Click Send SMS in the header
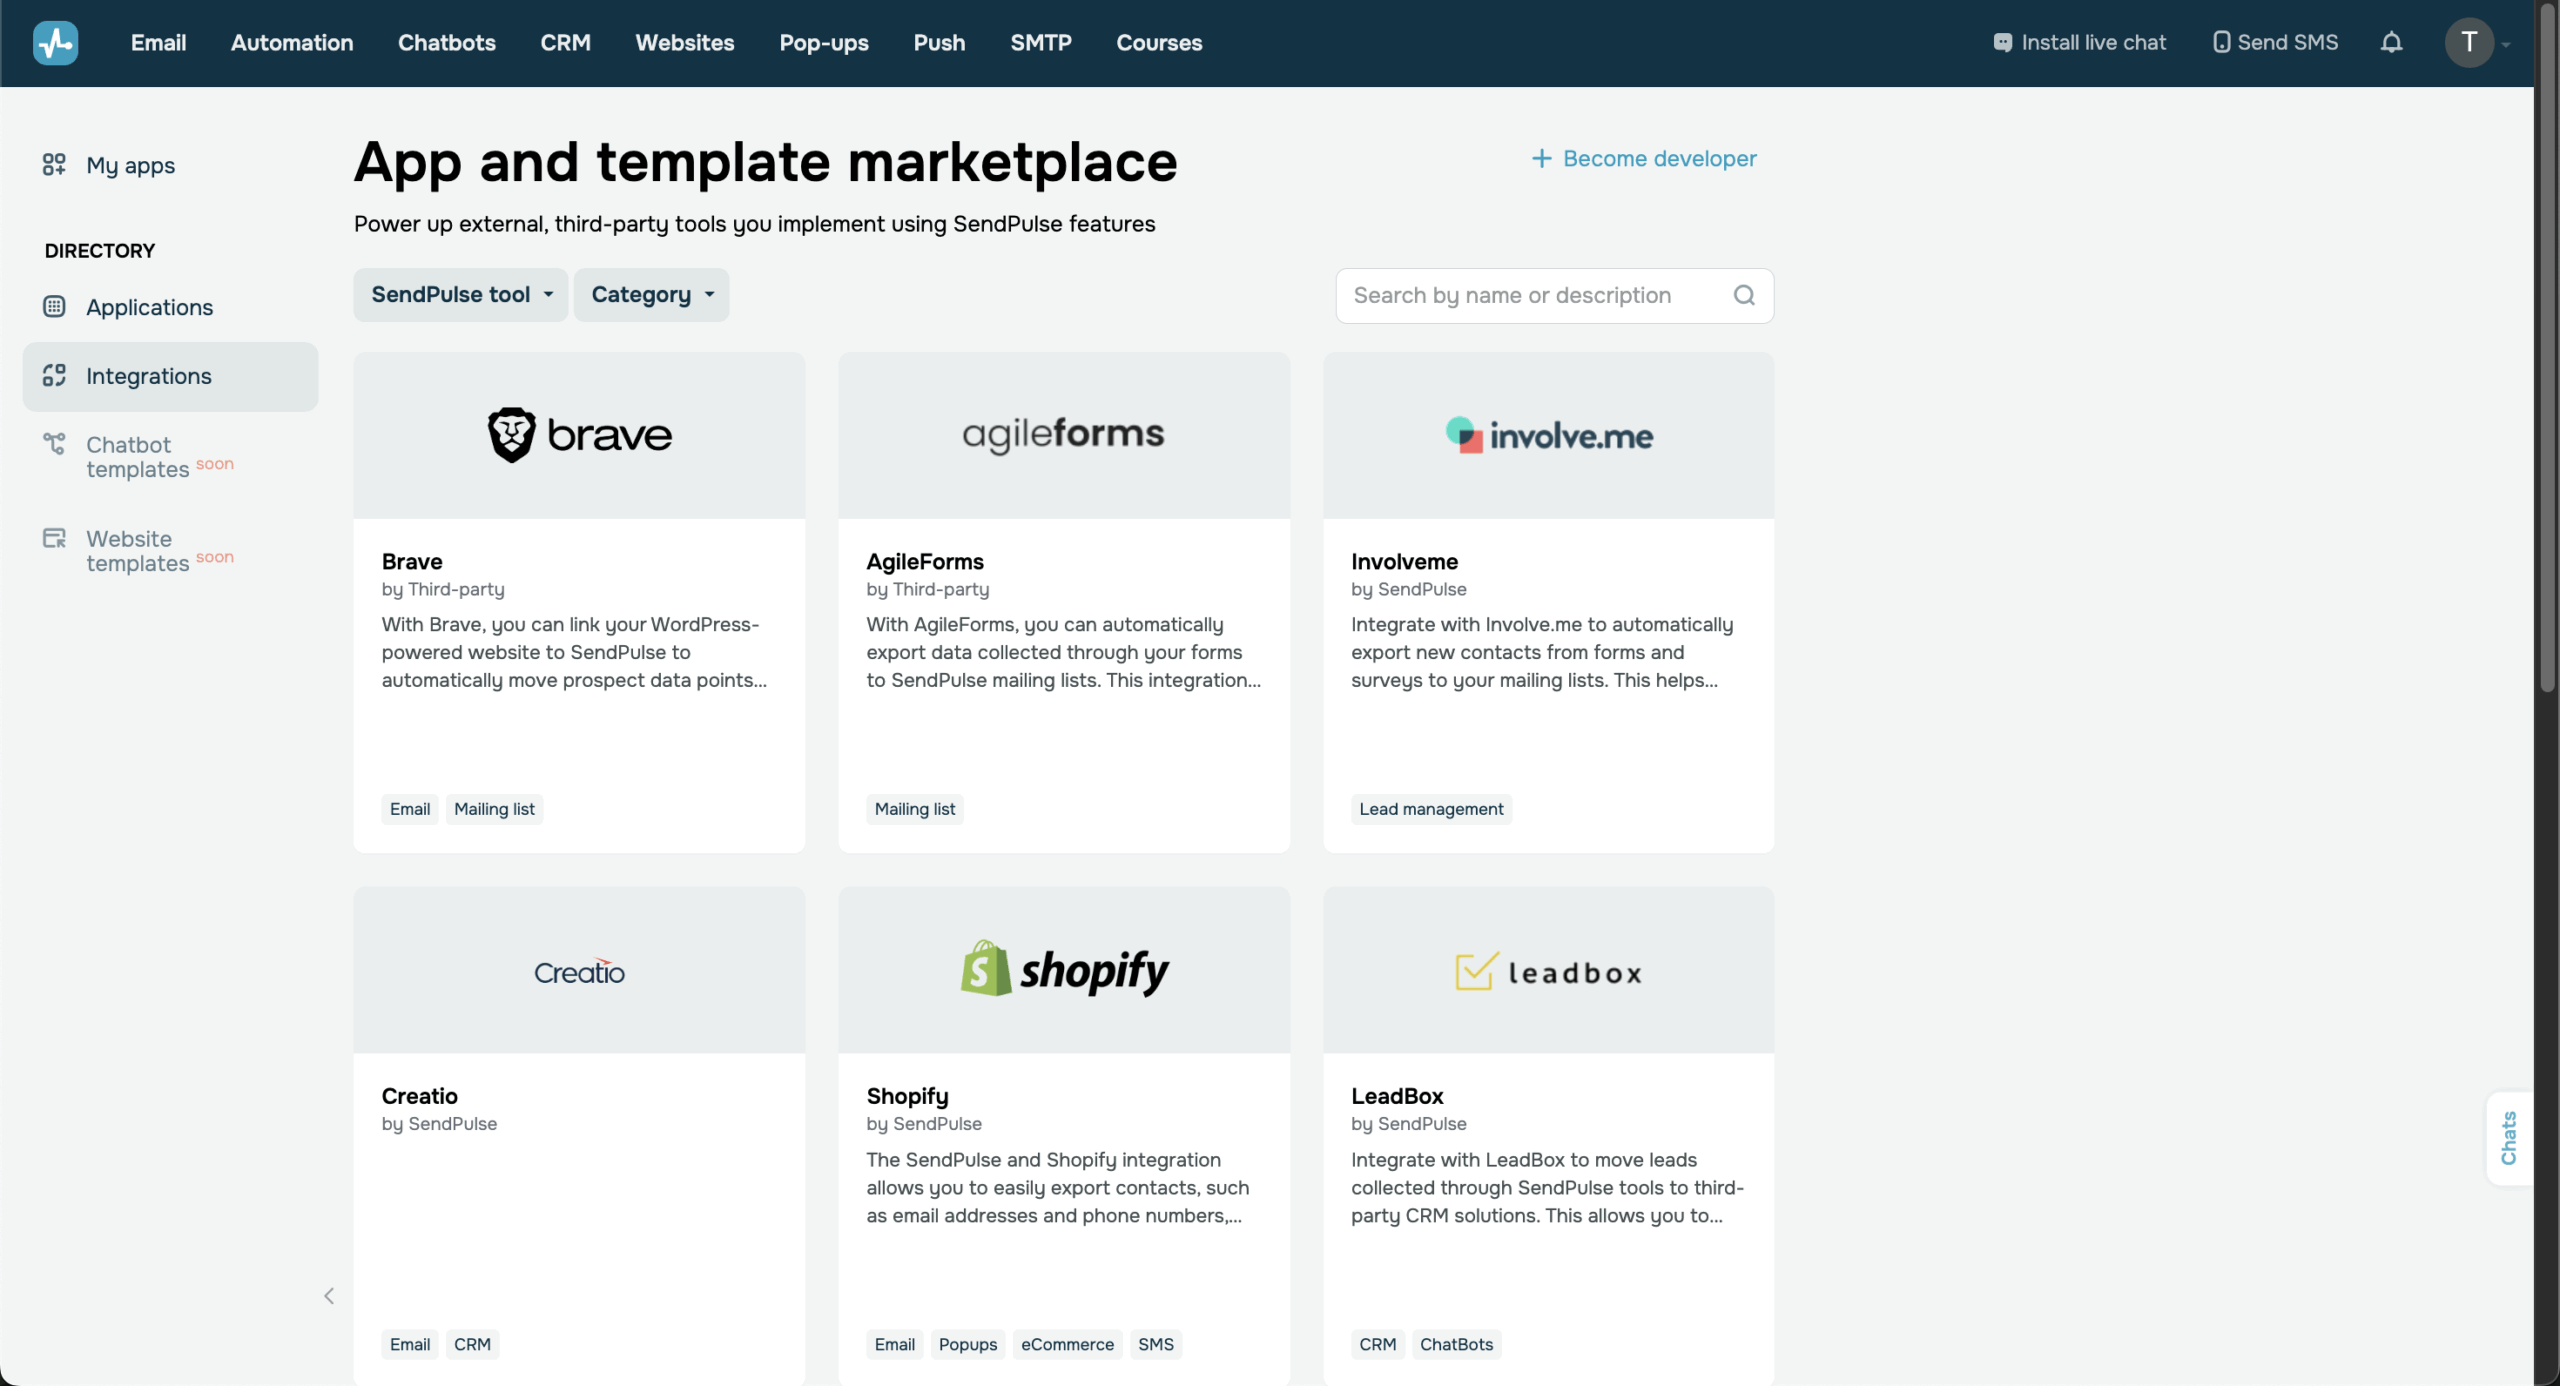The image size is (2560, 1386). [x=2276, y=43]
